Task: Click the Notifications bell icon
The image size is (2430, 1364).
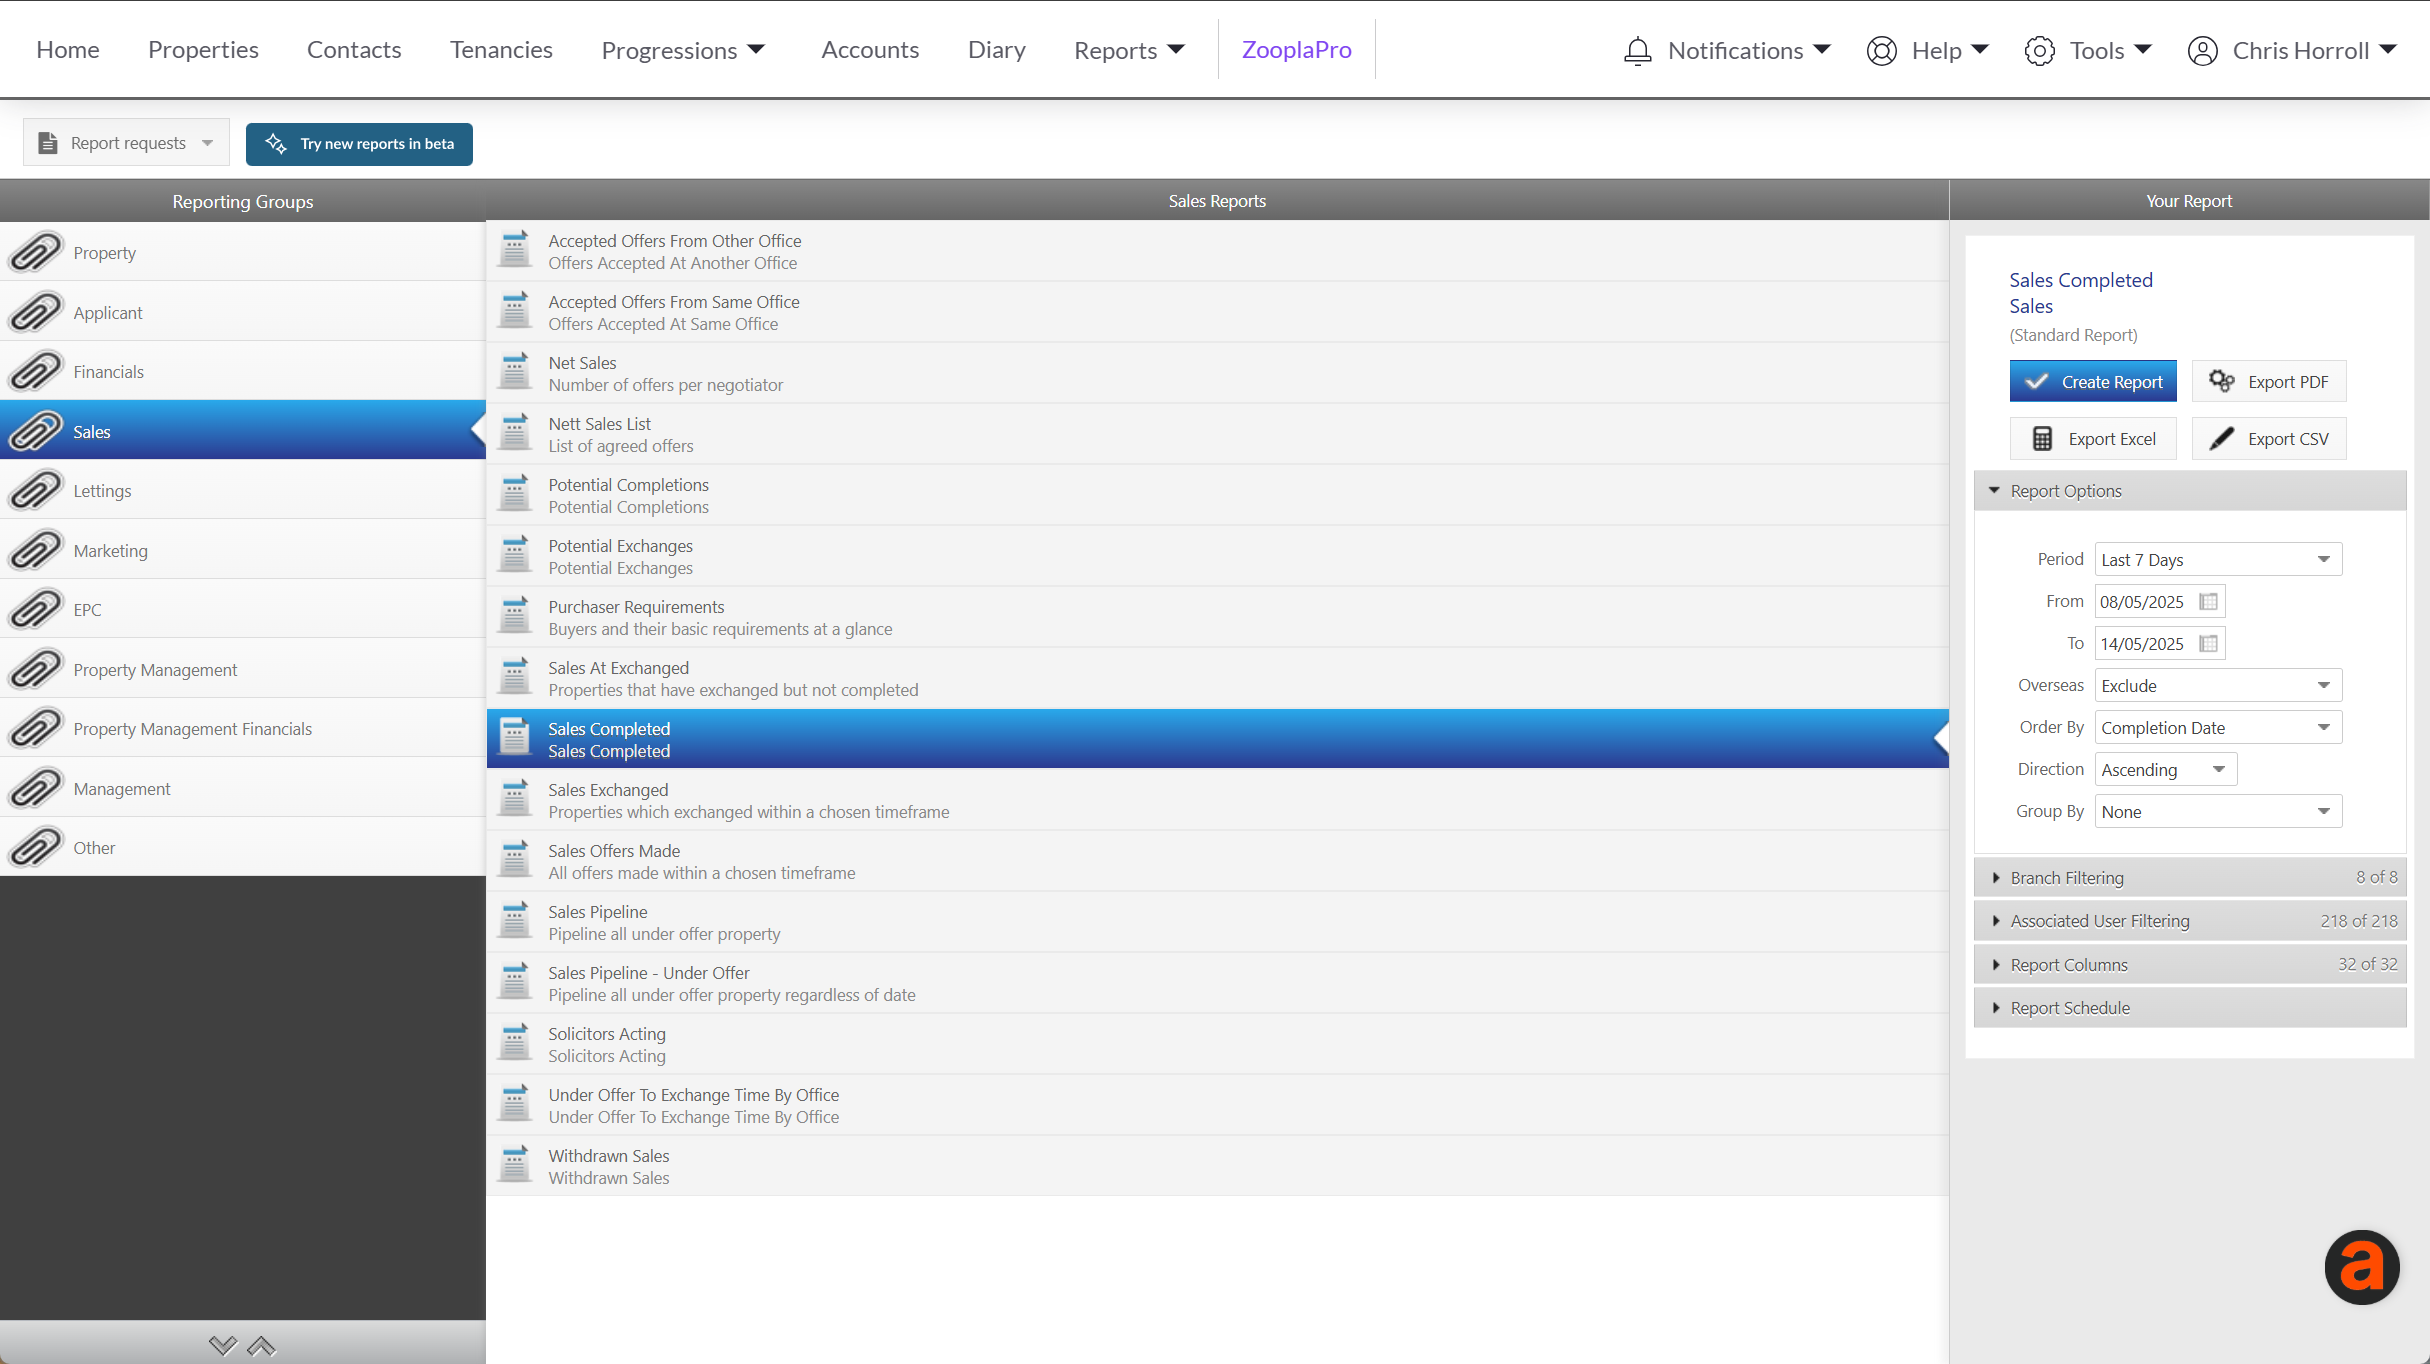Action: coord(1637,50)
